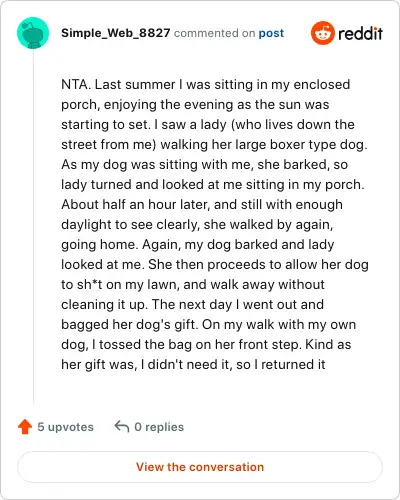Screen dimensions: 400x500
Task: Open the Simple_Web_8827 user profile
Action: (116, 33)
